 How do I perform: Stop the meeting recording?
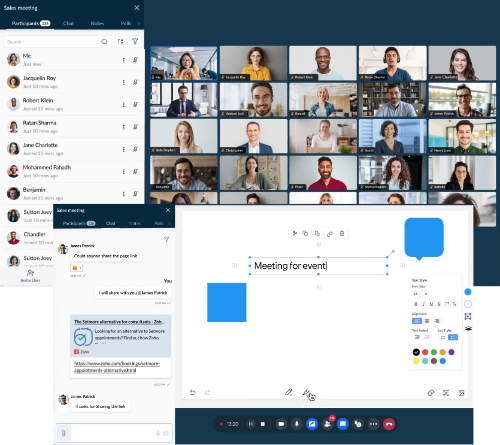click(x=263, y=424)
